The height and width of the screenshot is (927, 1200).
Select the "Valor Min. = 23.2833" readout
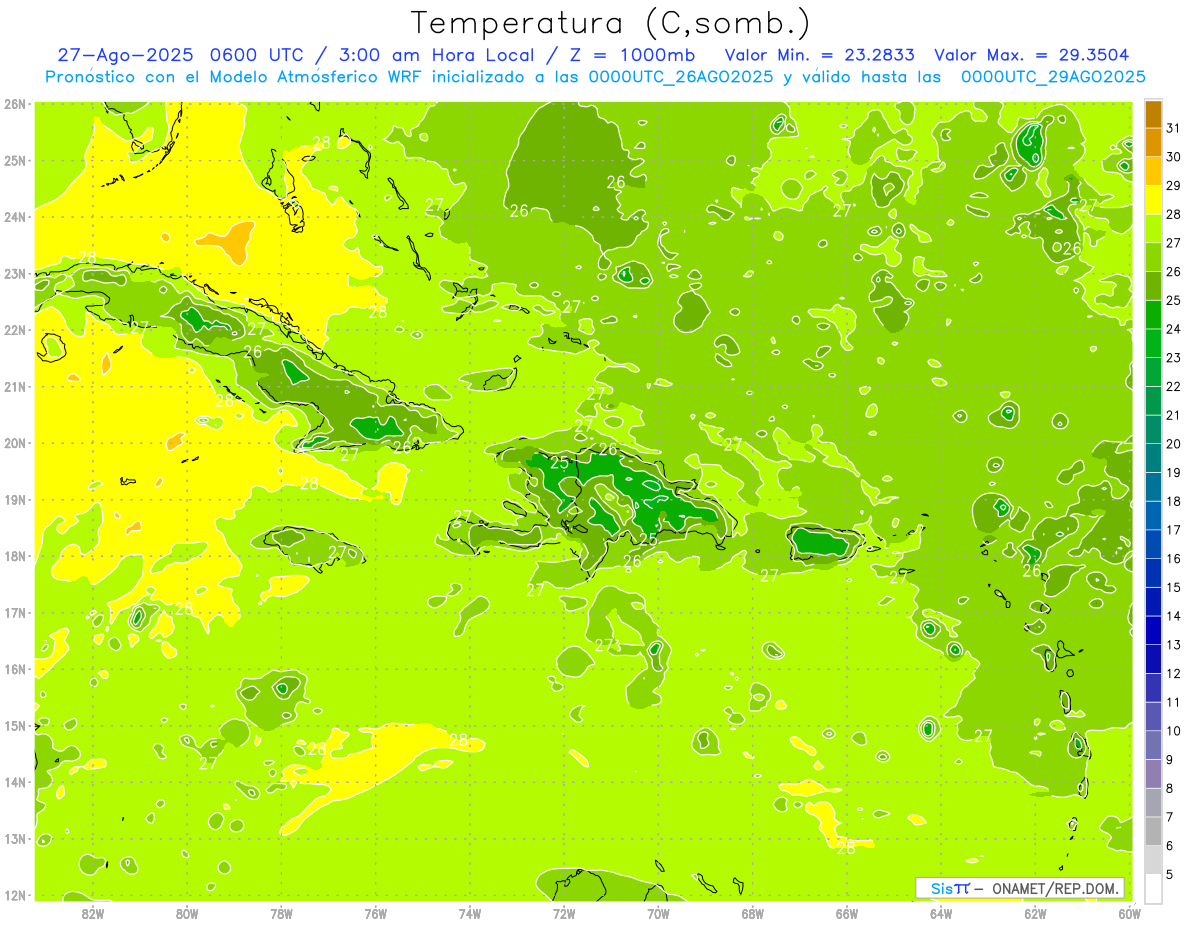tap(820, 55)
